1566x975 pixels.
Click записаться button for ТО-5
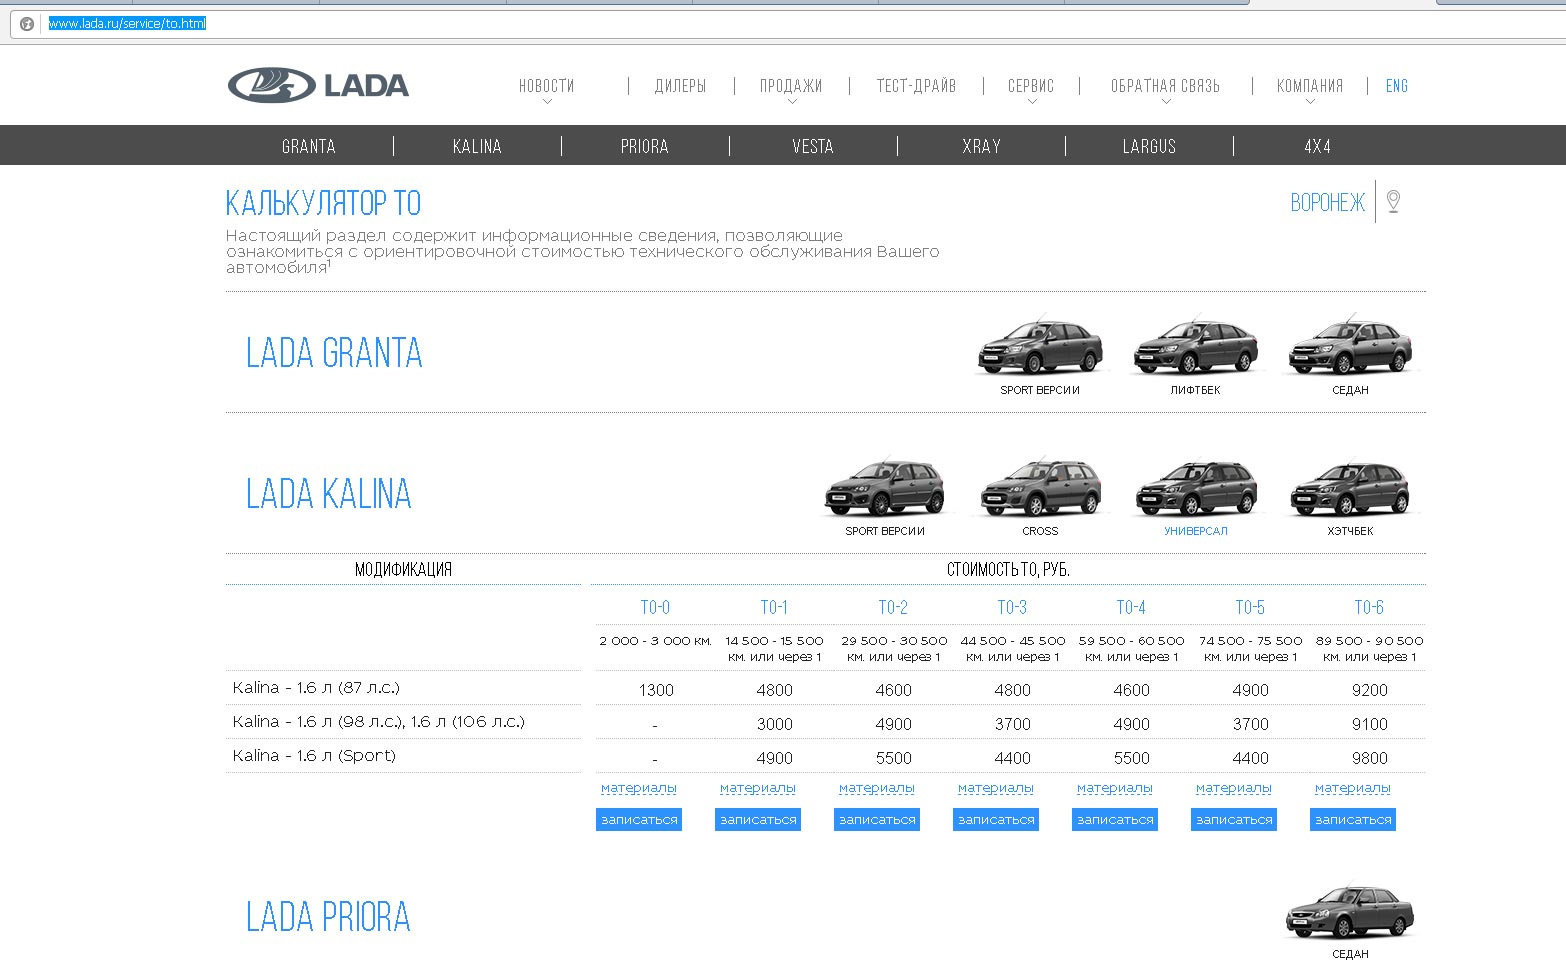point(1234,820)
